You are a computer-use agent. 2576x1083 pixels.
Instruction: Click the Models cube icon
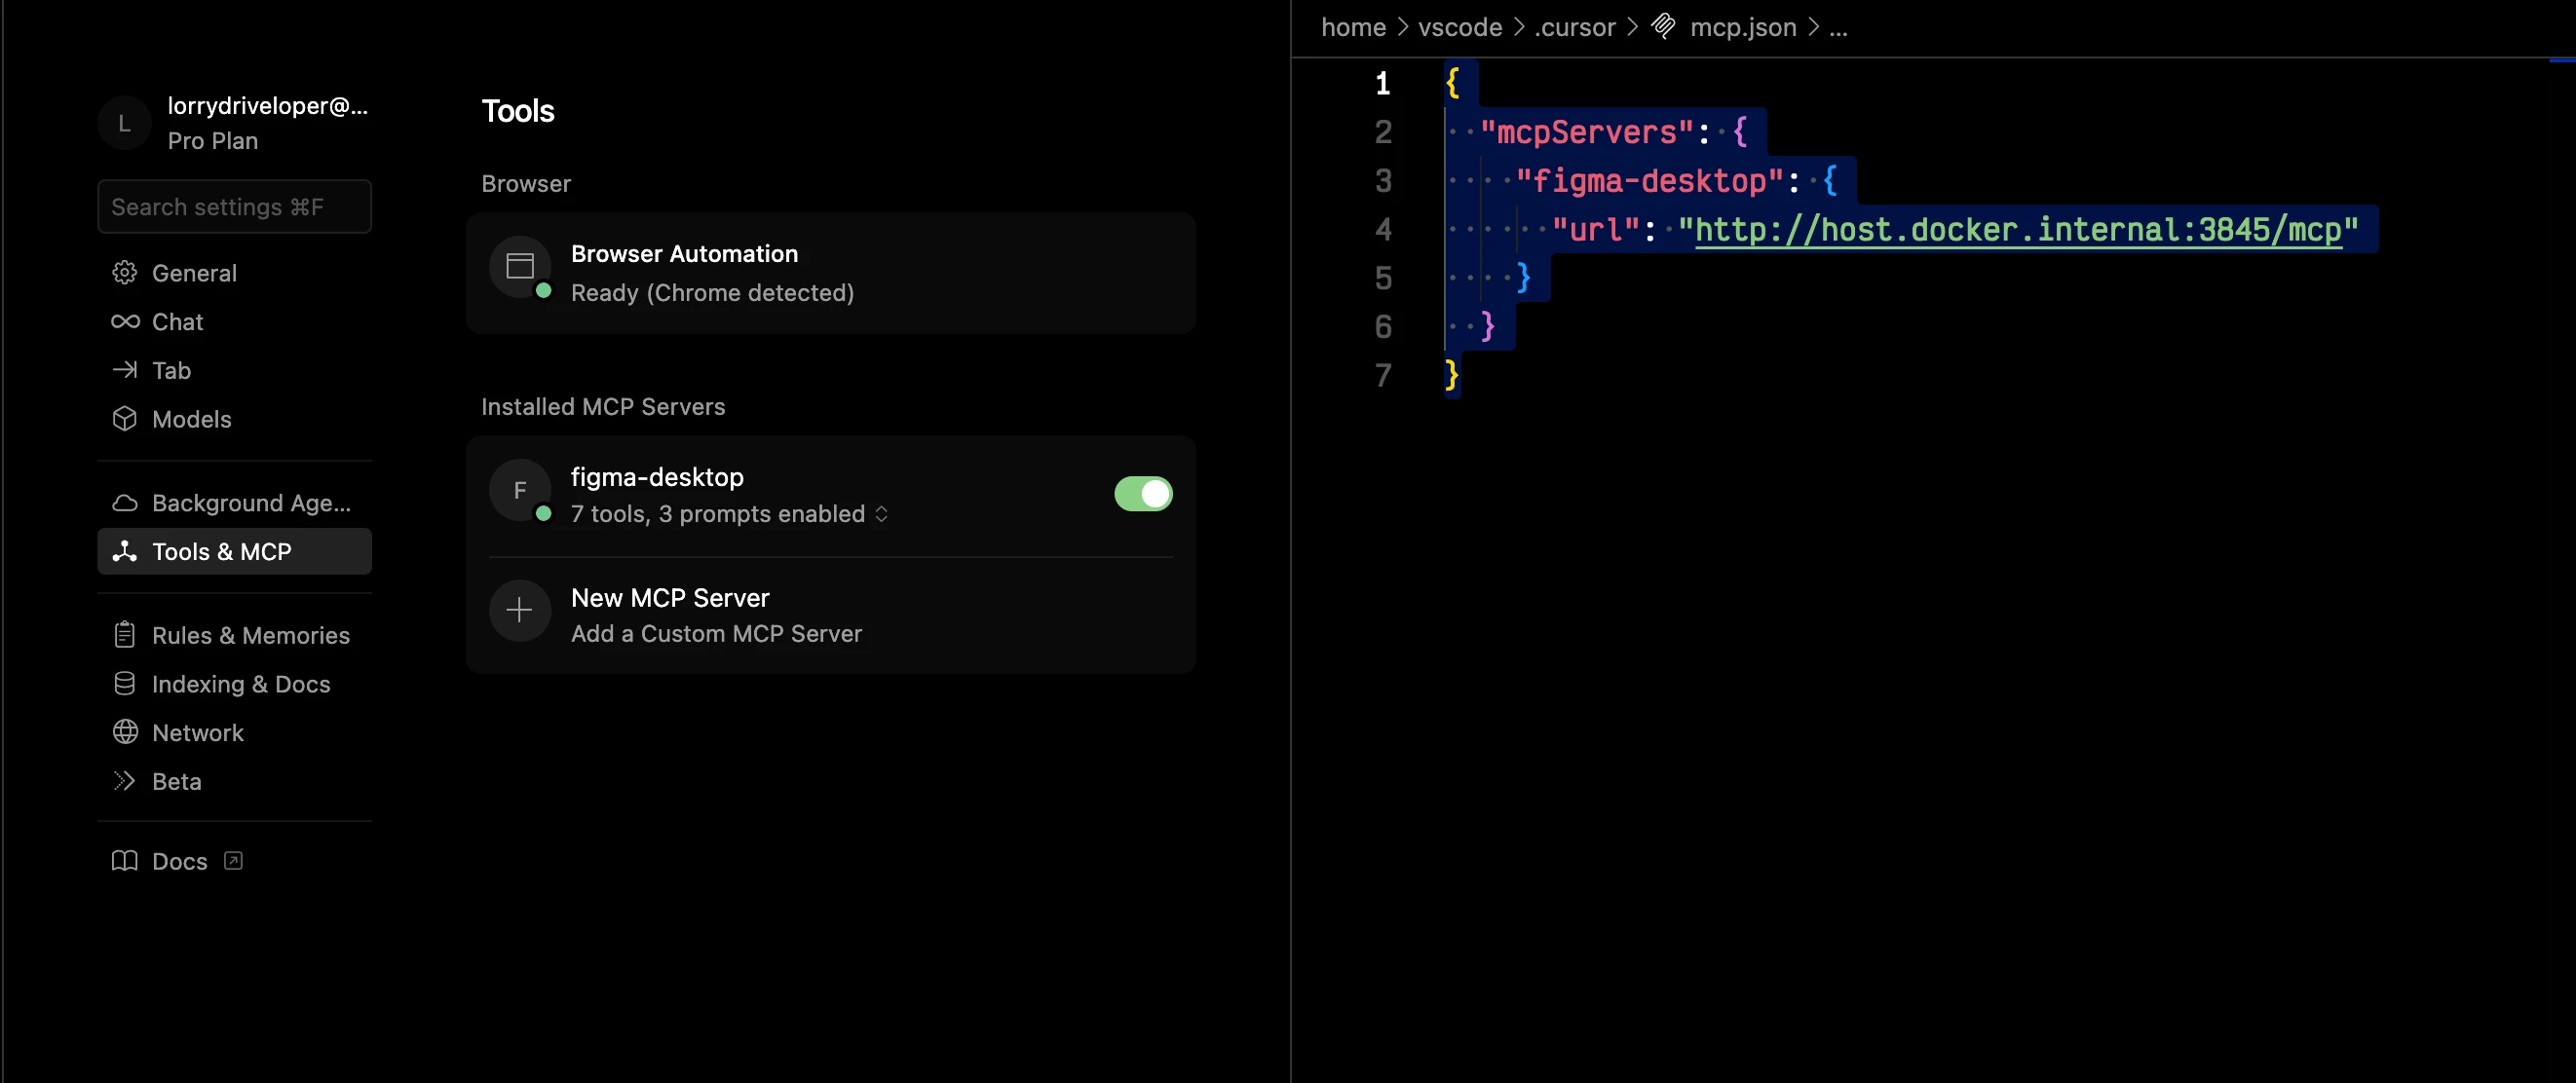pyautogui.click(x=124, y=419)
